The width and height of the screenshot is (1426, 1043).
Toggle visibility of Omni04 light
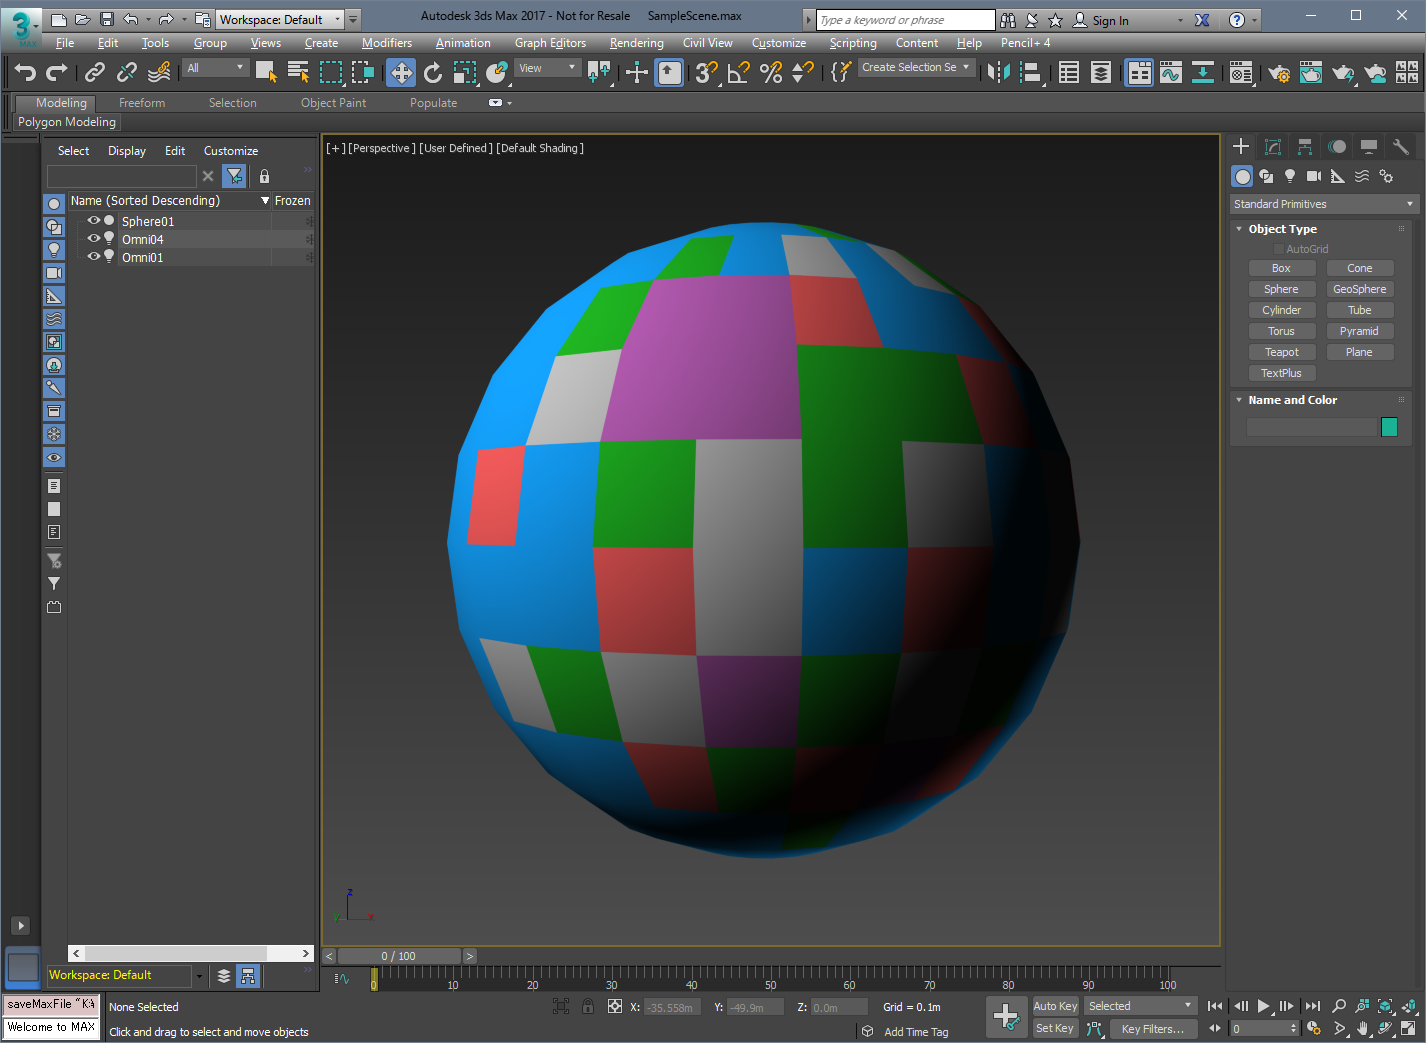click(93, 239)
